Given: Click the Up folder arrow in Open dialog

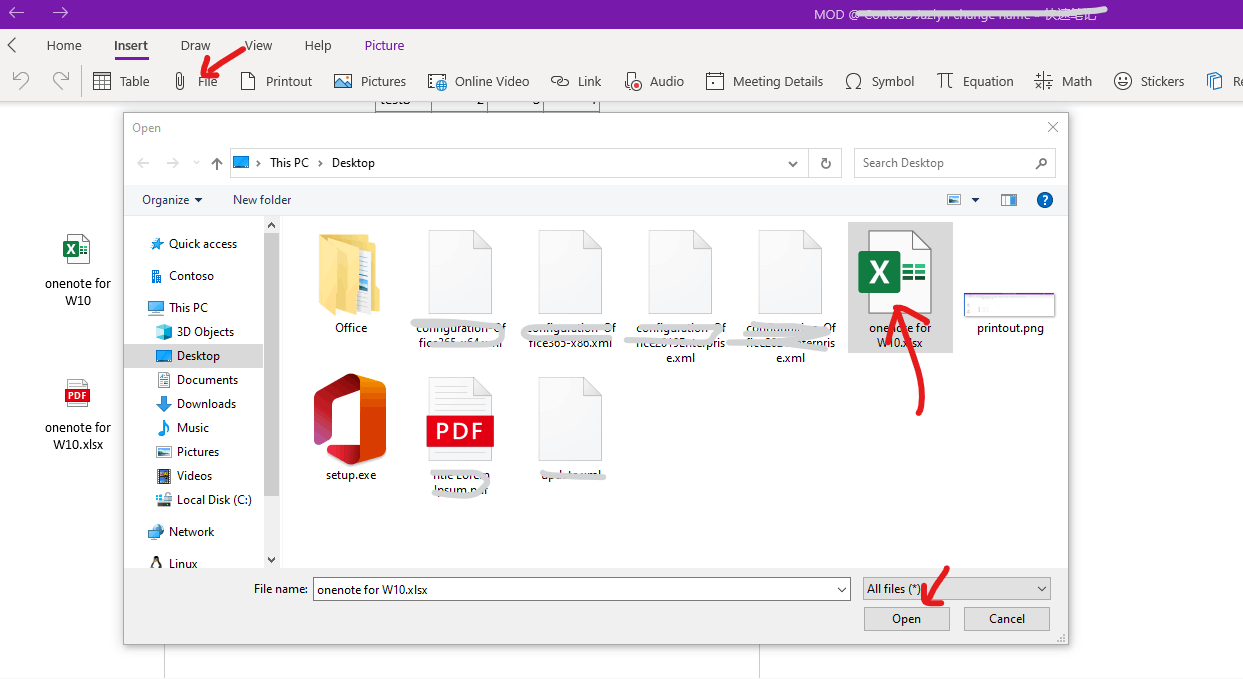Looking at the screenshot, I should coord(217,163).
